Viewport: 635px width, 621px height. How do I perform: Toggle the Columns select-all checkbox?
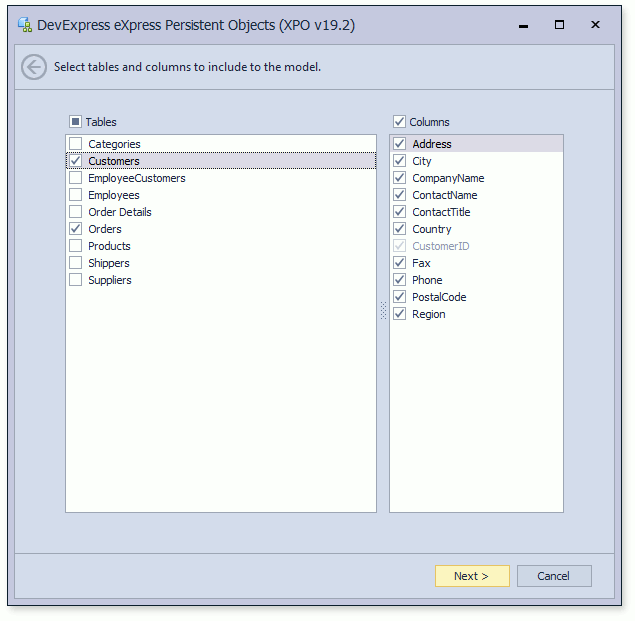pyautogui.click(x=399, y=122)
